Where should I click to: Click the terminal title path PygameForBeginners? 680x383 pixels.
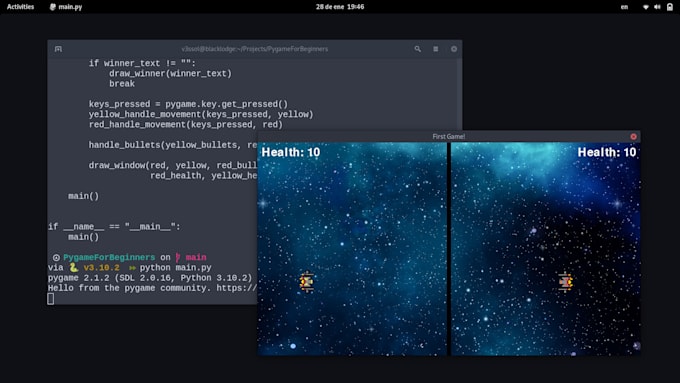tap(255, 49)
